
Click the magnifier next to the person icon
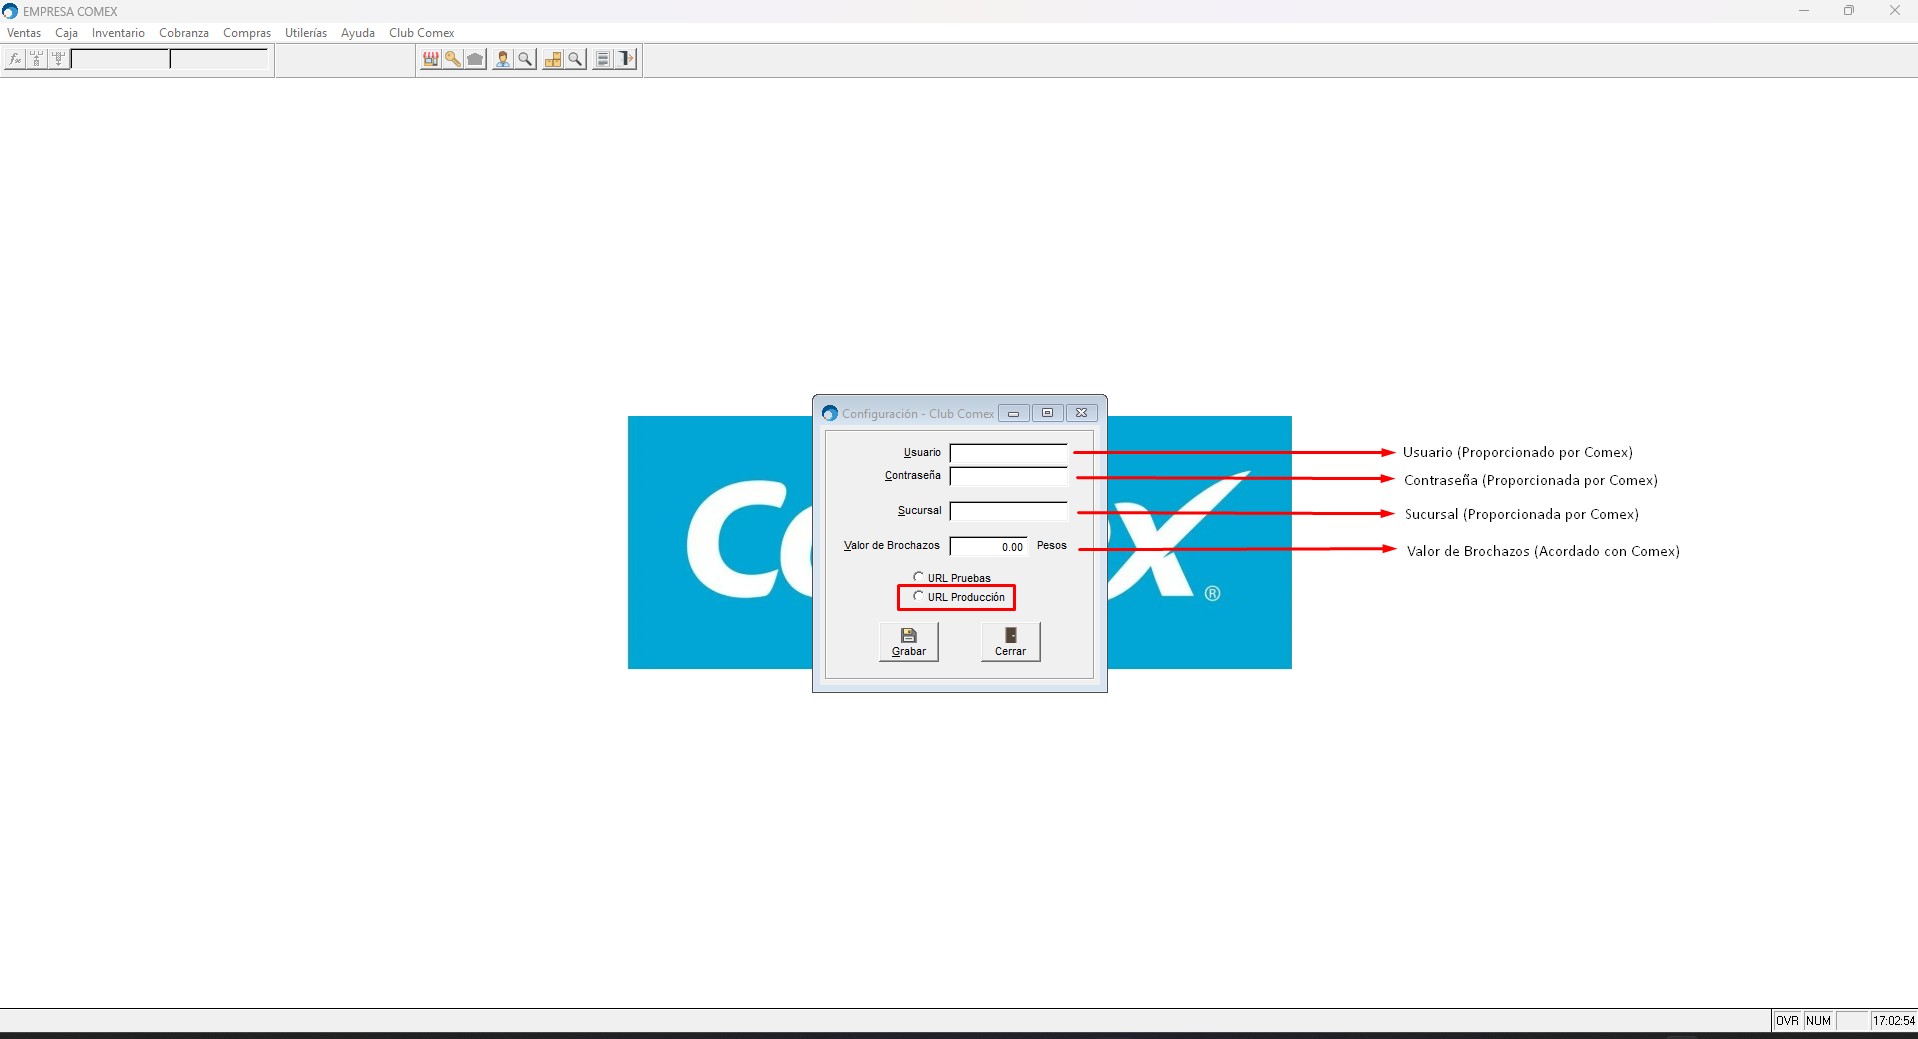525,60
